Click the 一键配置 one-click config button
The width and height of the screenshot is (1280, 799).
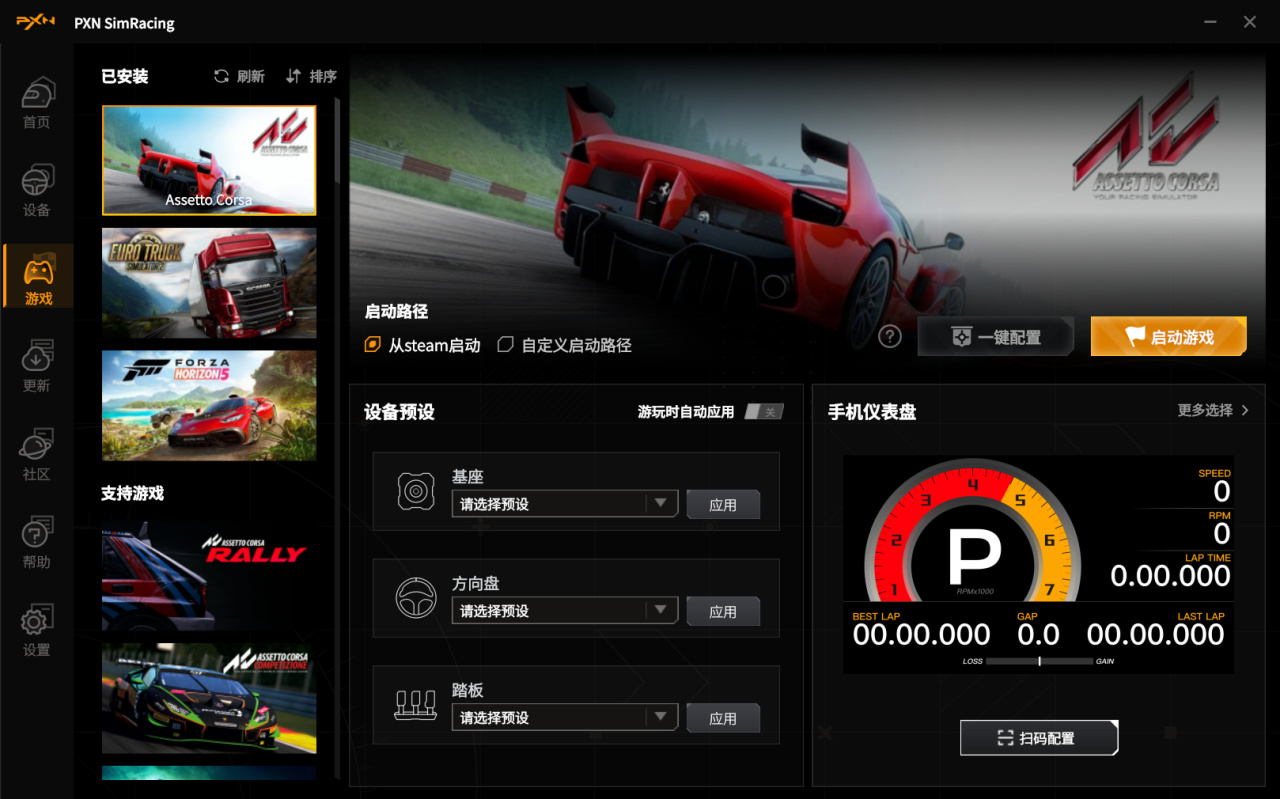pos(996,337)
